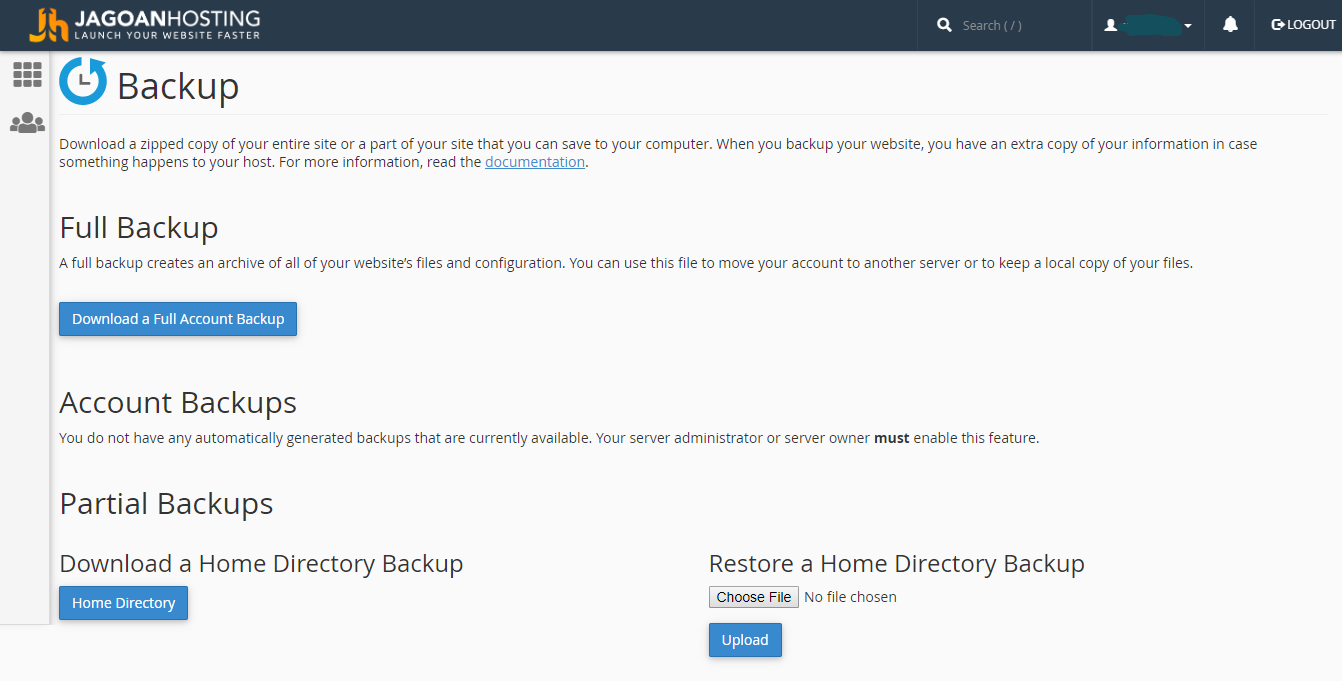This screenshot has width=1342, height=681.
Task: Click the Jagoan Hosting logo
Action: coord(145,25)
